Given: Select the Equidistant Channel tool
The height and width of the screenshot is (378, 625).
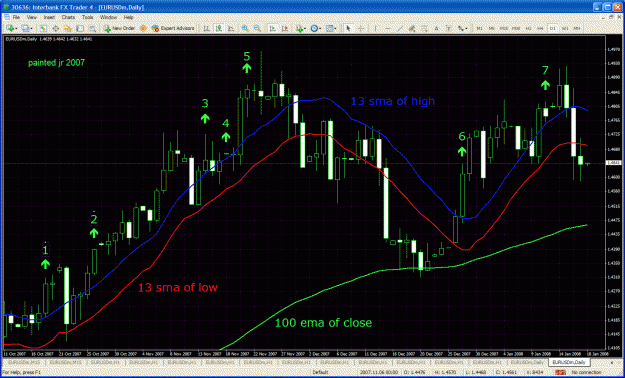Looking at the screenshot, I should point(412,28).
